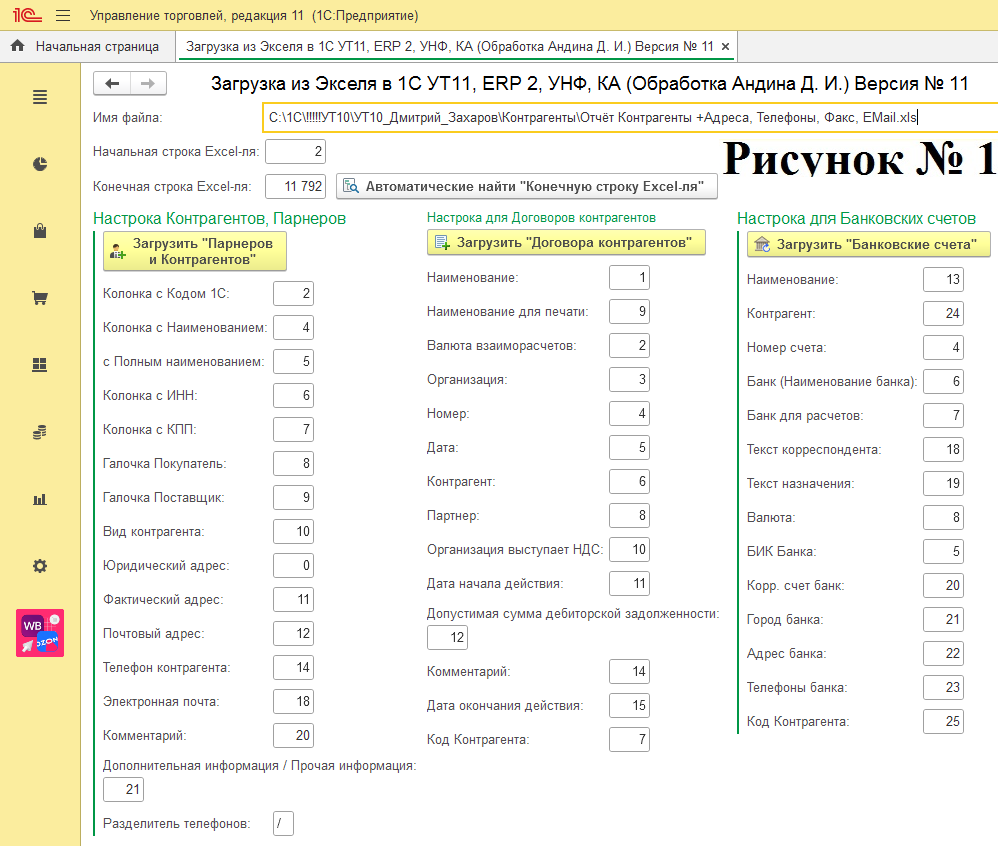Open the bar chart section in sidebar
This screenshot has height=846, width=998.
[39, 499]
